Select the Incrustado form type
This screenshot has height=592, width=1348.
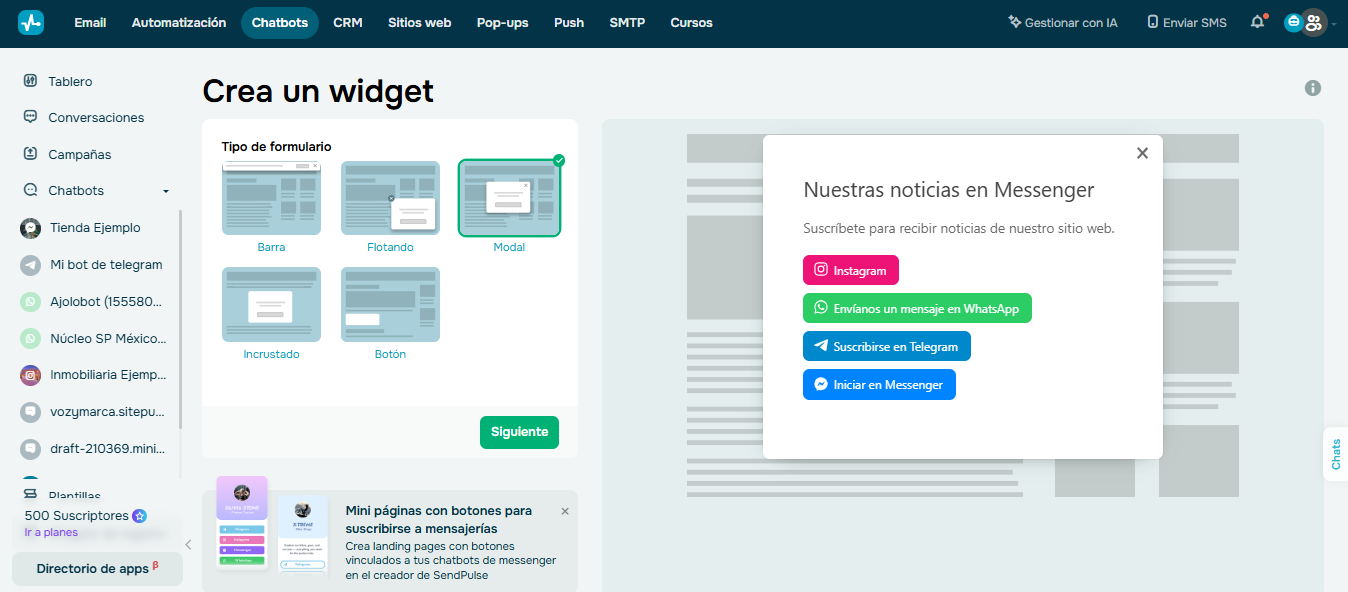coord(271,314)
